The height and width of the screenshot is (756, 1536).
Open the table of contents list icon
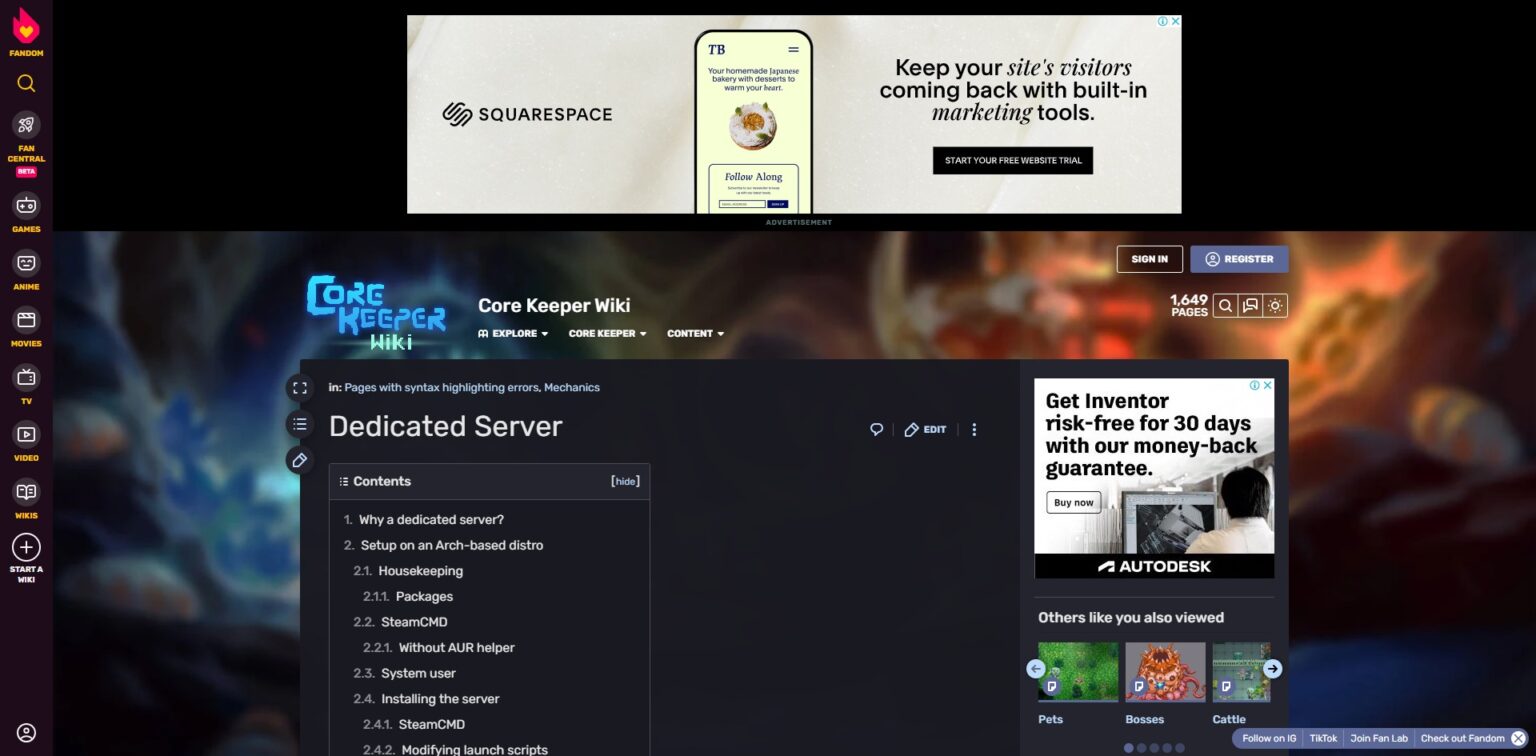299,424
